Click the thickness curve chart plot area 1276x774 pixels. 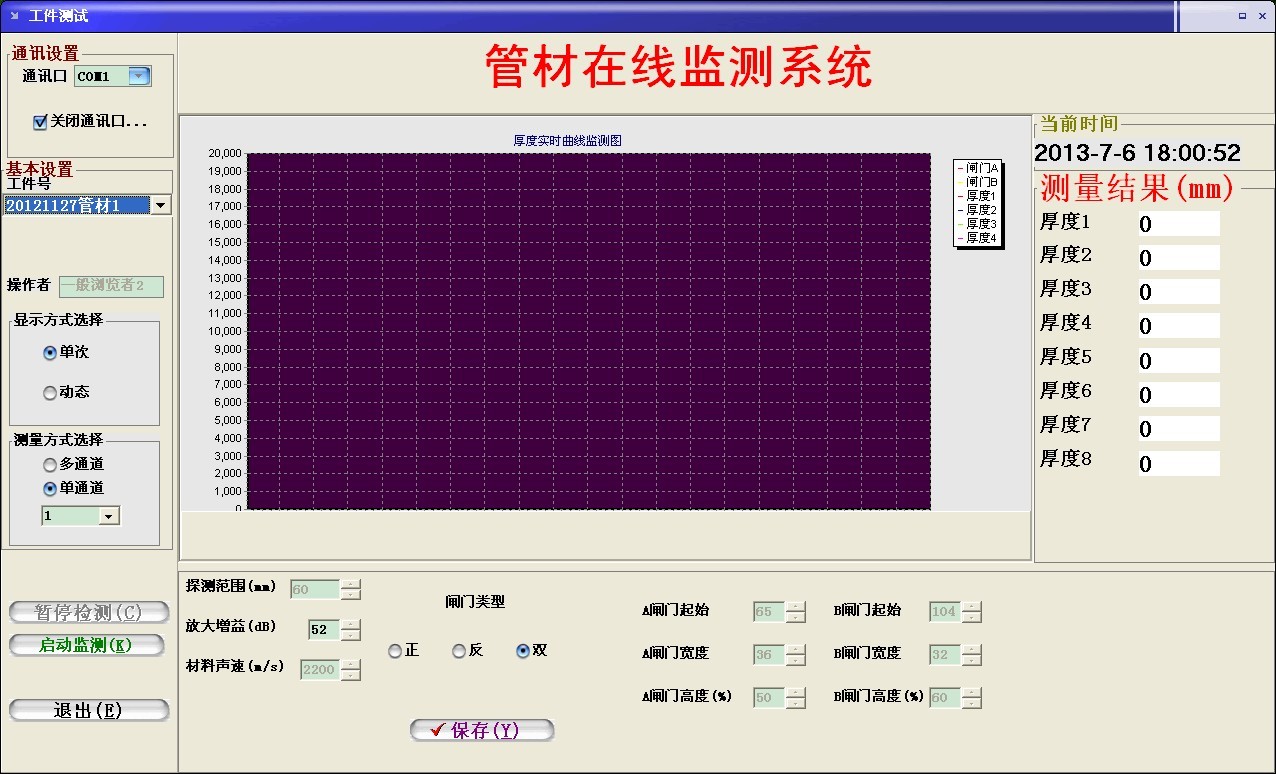coord(588,331)
